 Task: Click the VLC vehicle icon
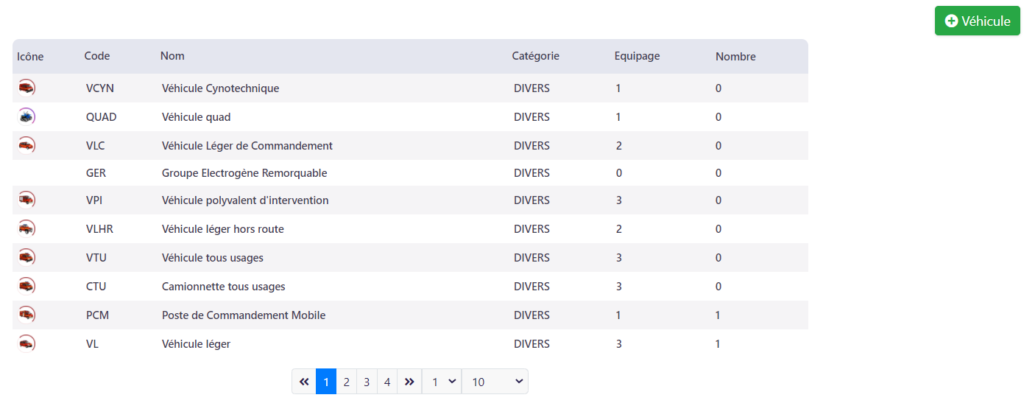26,145
